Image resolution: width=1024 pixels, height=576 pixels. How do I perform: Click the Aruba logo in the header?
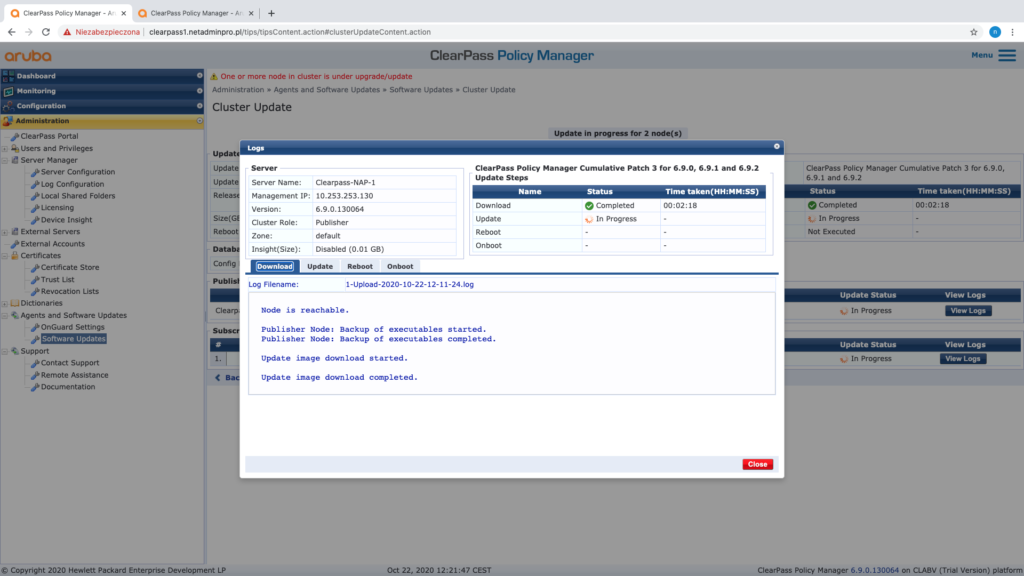(28, 55)
